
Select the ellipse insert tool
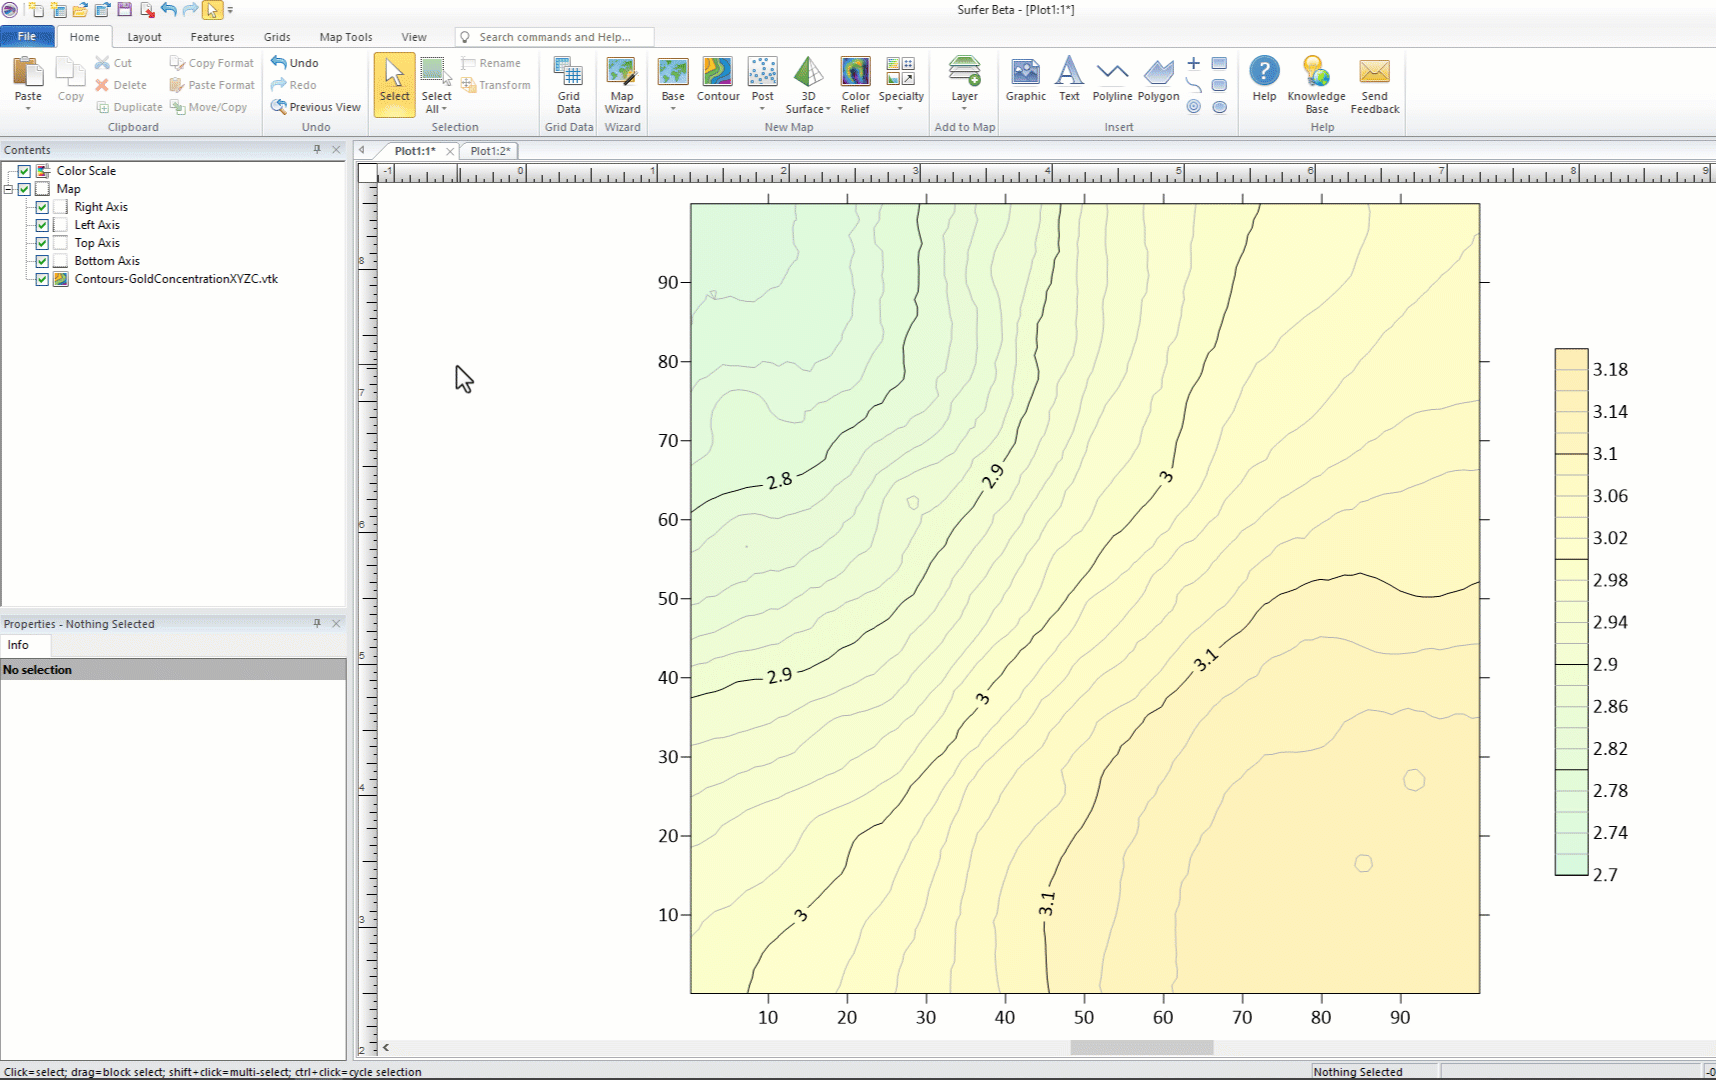coord(1219,107)
